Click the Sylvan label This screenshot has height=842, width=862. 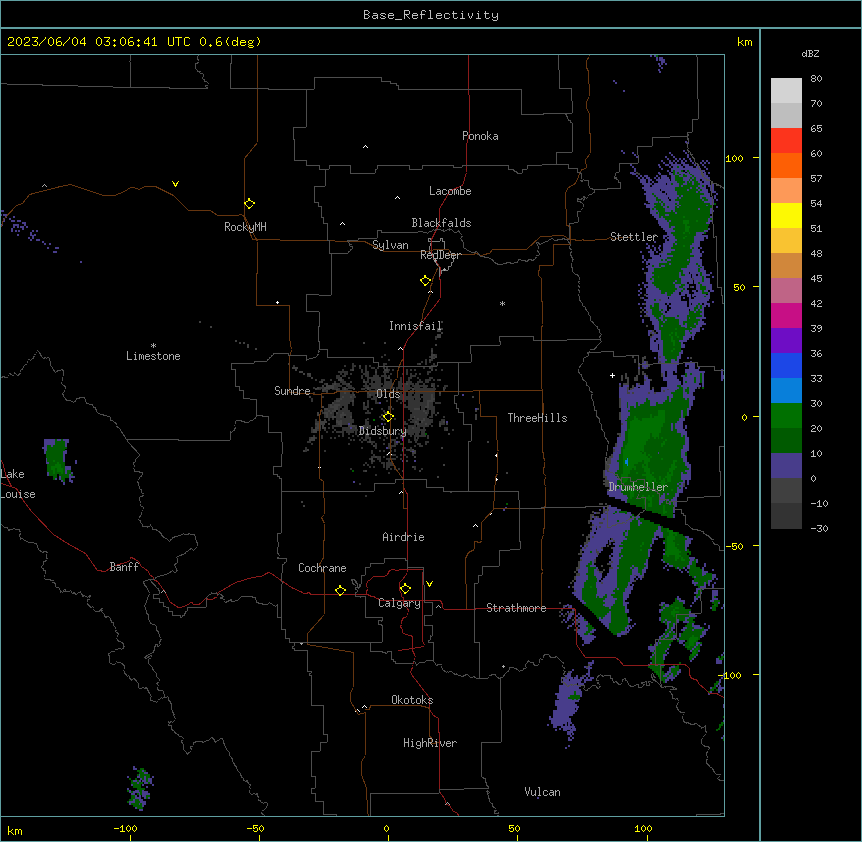[x=390, y=245]
